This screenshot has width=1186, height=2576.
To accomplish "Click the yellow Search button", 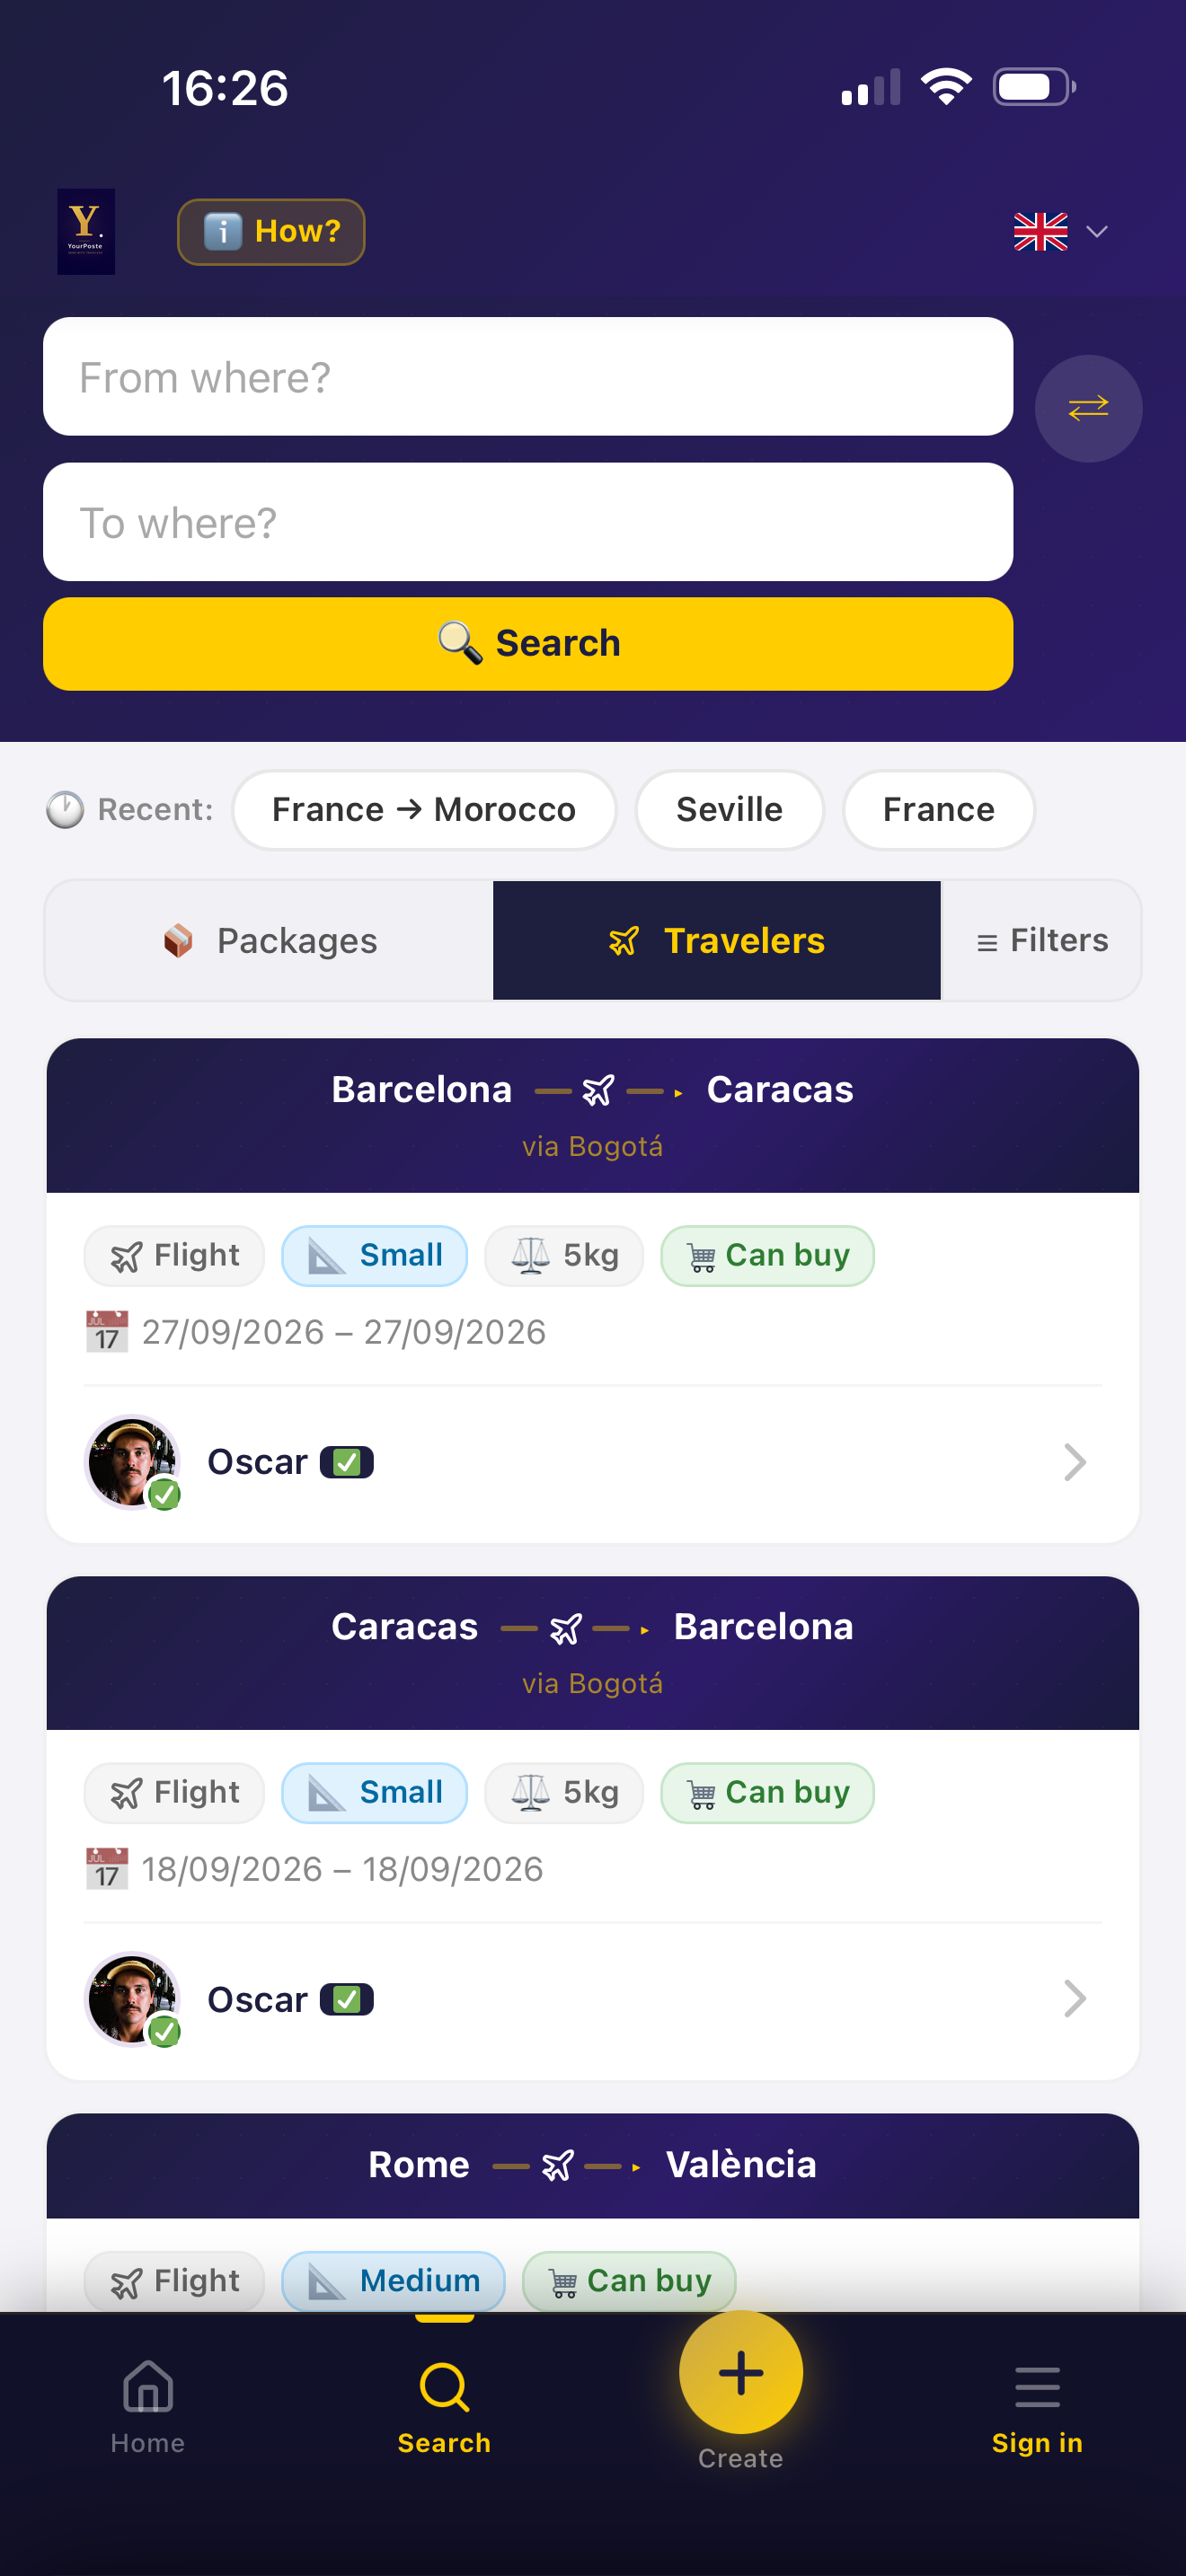I will [528, 643].
